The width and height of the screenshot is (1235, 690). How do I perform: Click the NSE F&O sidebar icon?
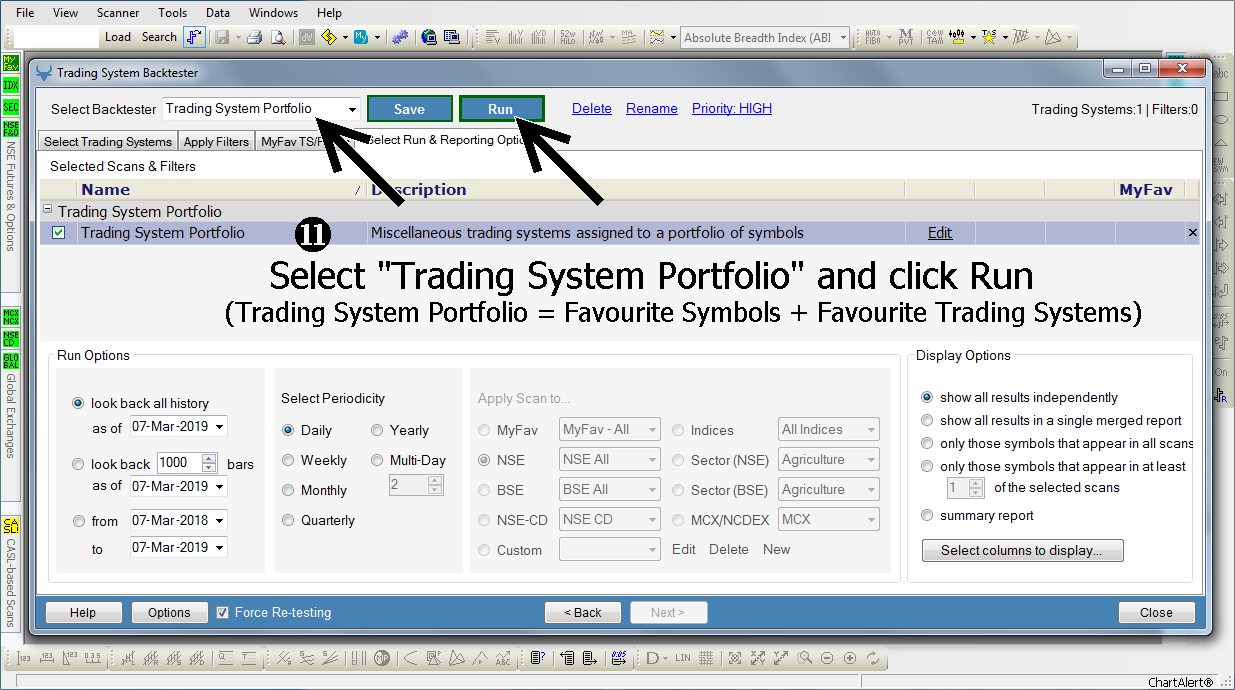click(11, 129)
